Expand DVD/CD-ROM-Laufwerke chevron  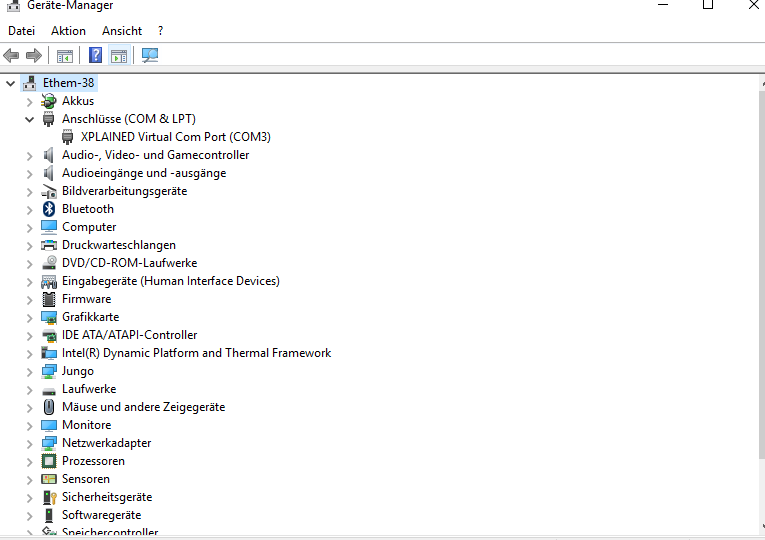(x=29, y=264)
